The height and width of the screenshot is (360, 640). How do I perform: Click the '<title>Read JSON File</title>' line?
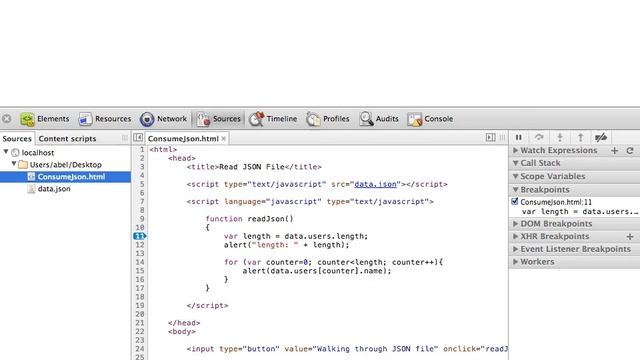click(x=254, y=167)
